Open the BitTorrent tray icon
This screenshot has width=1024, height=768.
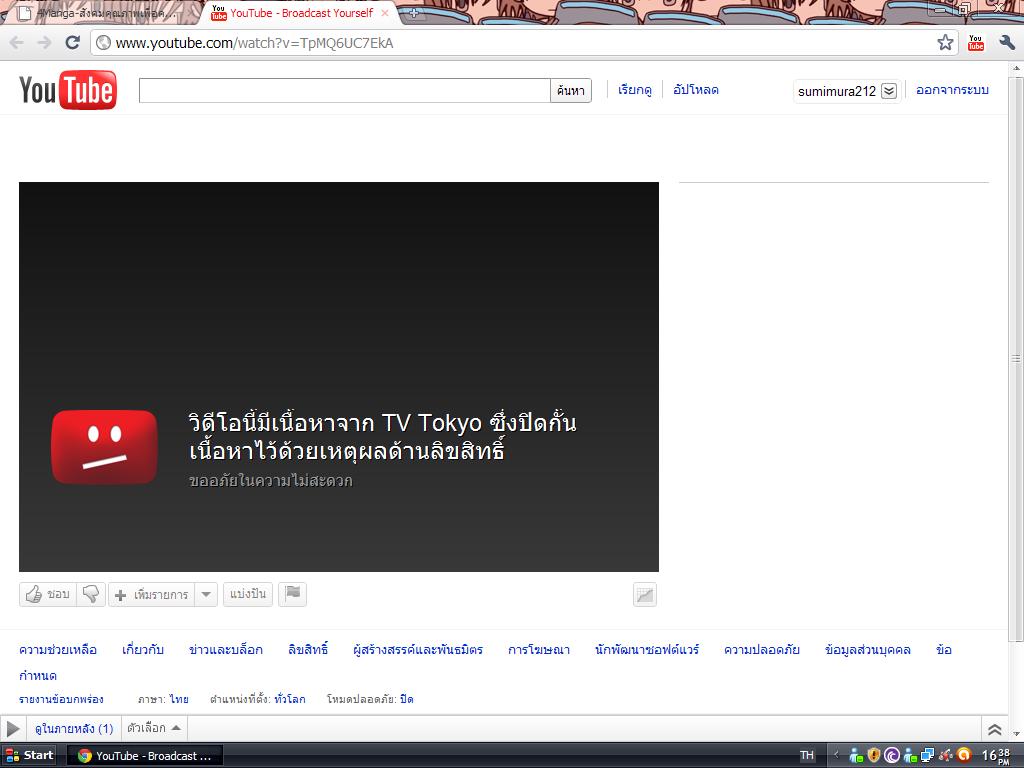[x=891, y=756]
